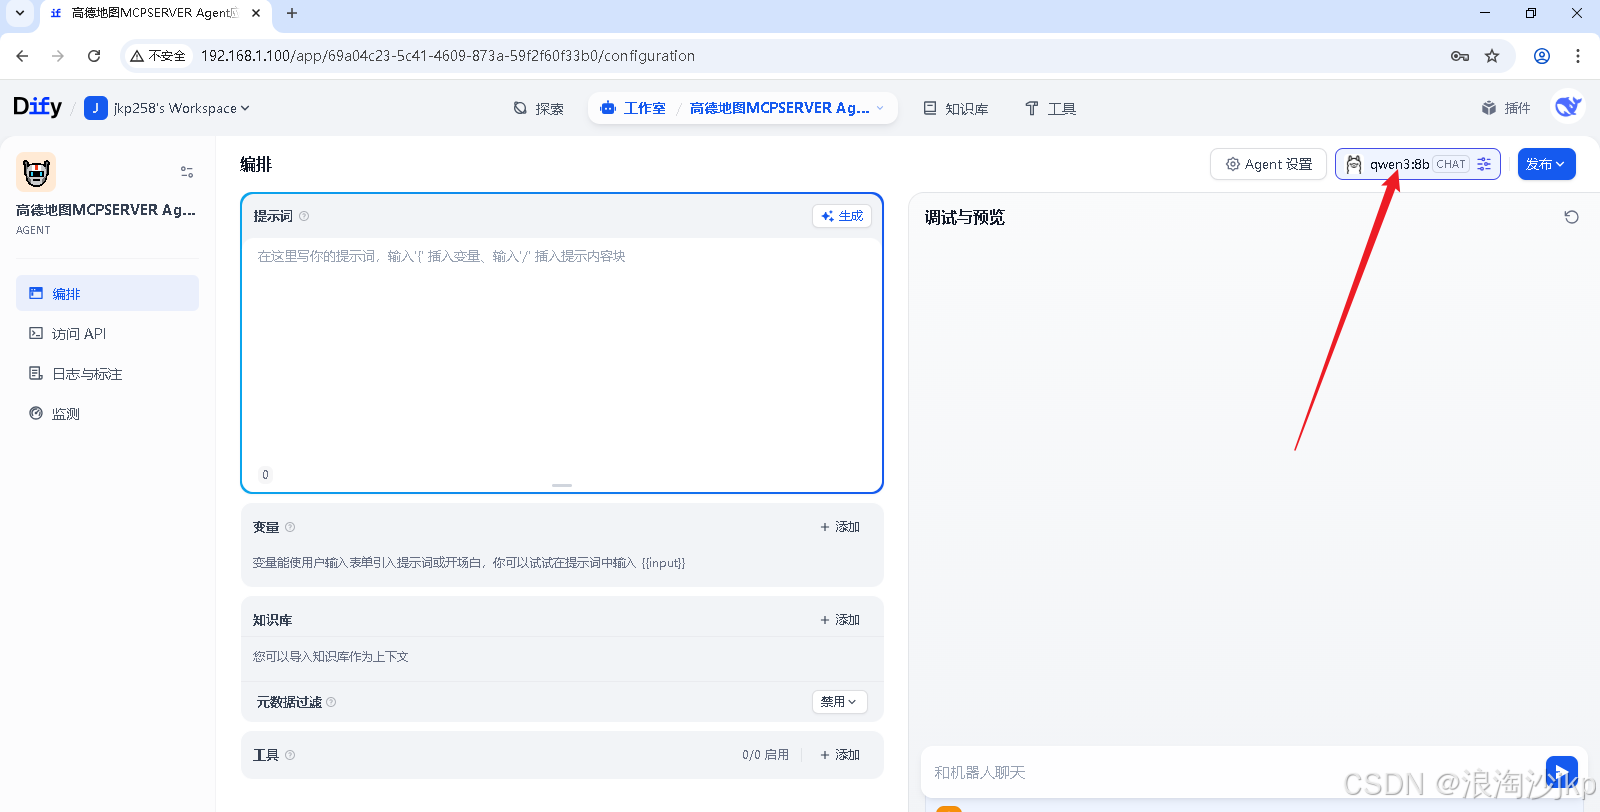Click the CHAT tag on model selector
Image resolution: width=1600 pixels, height=812 pixels.
point(1451,164)
